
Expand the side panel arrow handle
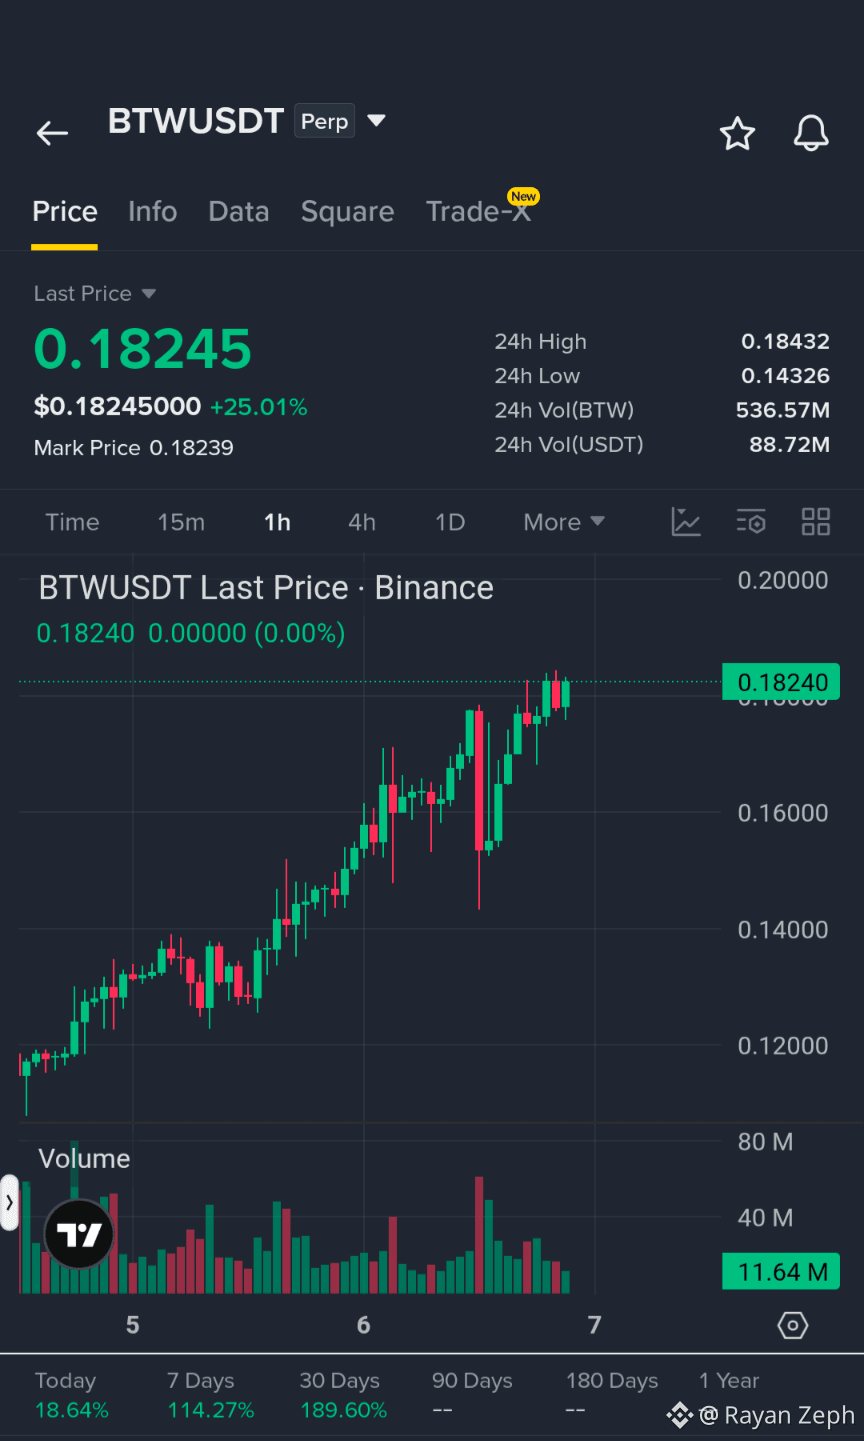pos(9,1202)
